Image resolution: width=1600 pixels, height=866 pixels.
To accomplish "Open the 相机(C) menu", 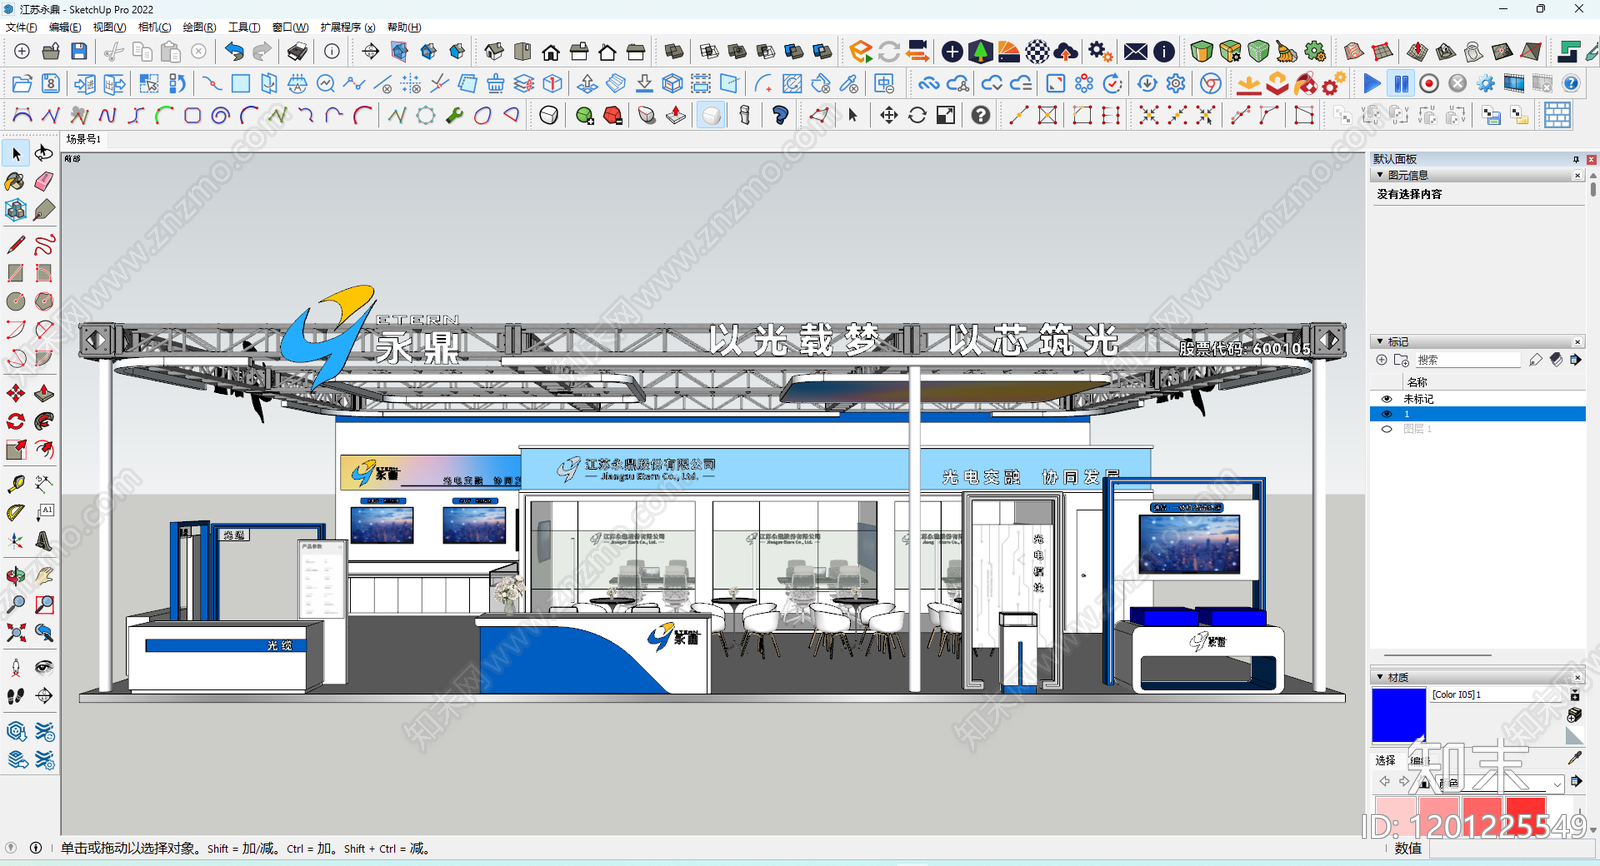I will point(155,27).
